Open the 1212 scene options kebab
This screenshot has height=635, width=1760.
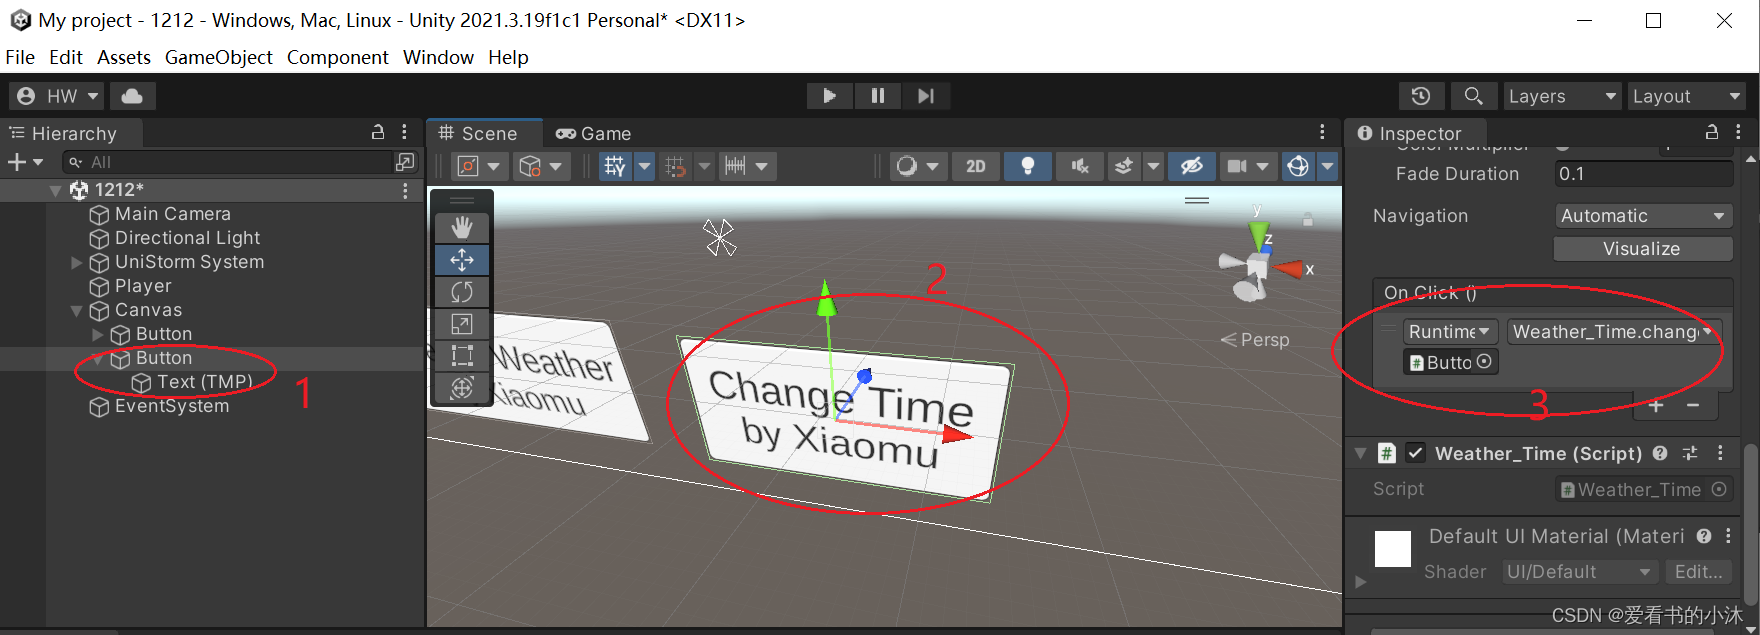[405, 190]
